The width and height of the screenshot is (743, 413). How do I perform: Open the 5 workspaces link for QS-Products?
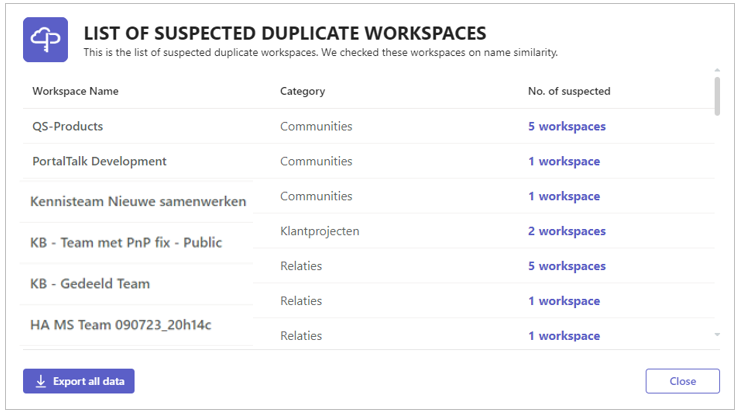(567, 126)
